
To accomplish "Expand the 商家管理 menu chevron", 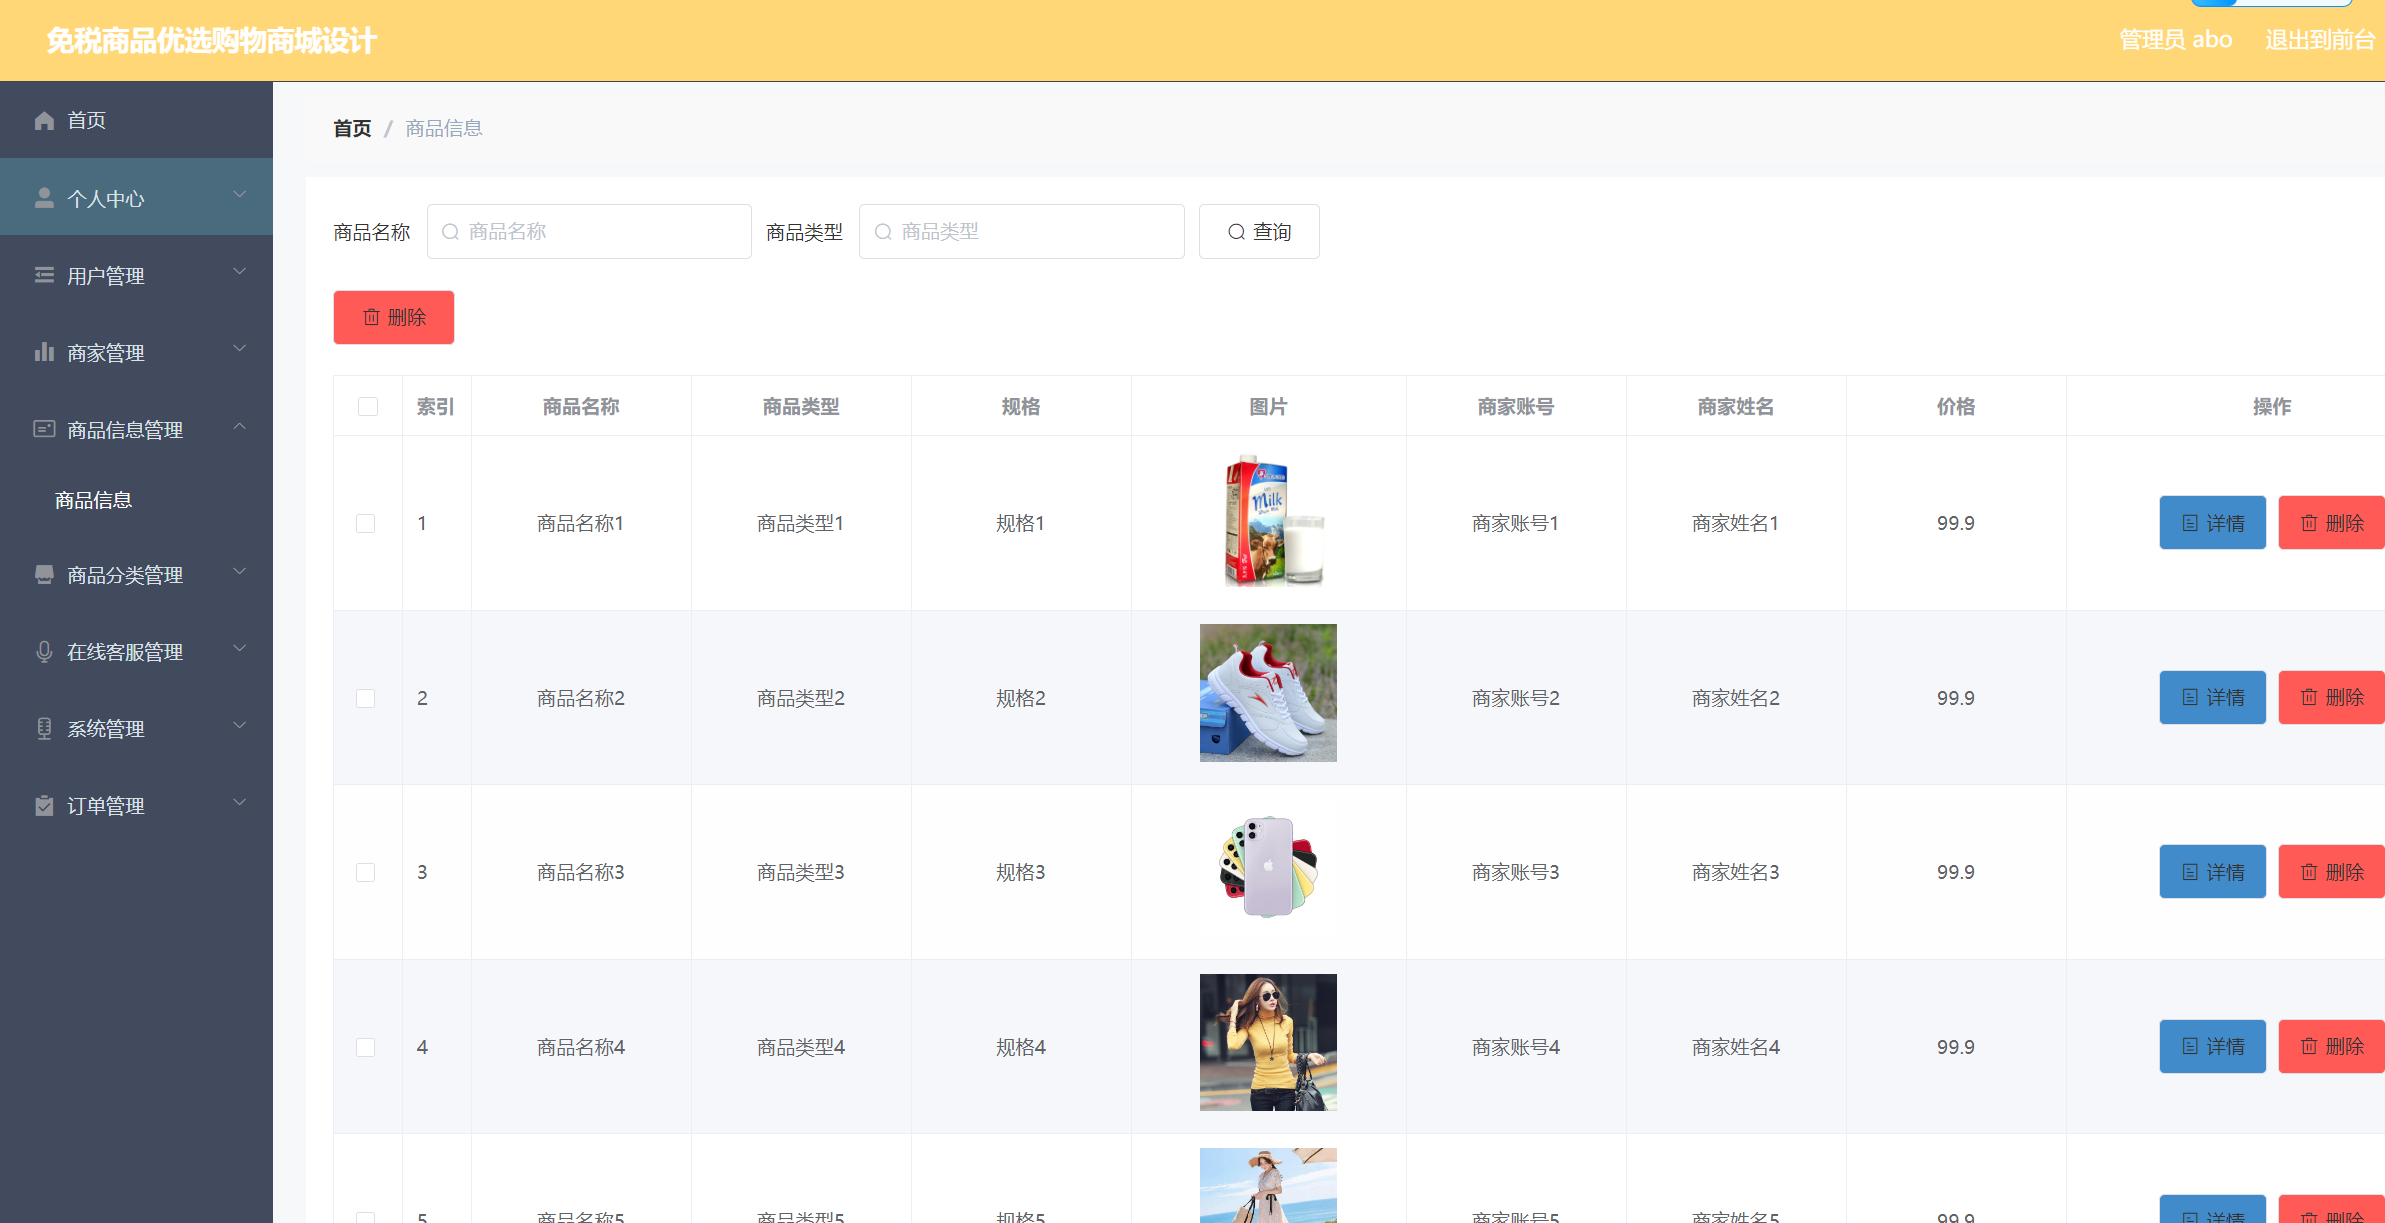I will tap(240, 349).
